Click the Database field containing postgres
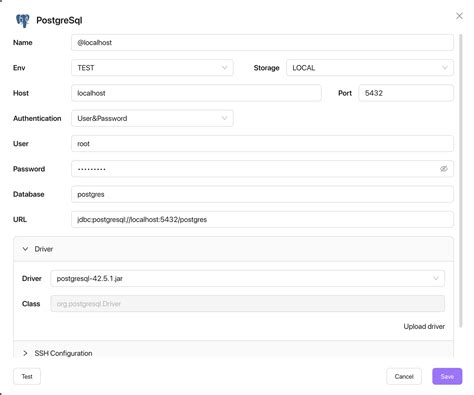474x395 pixels. pyautogui.click(x=262, y=194)
